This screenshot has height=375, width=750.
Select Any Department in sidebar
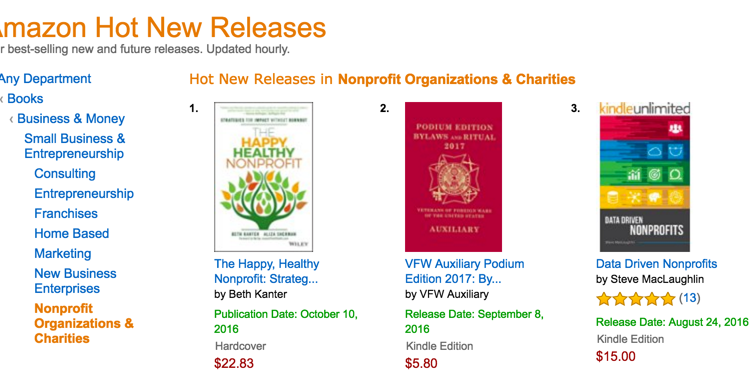45,78
